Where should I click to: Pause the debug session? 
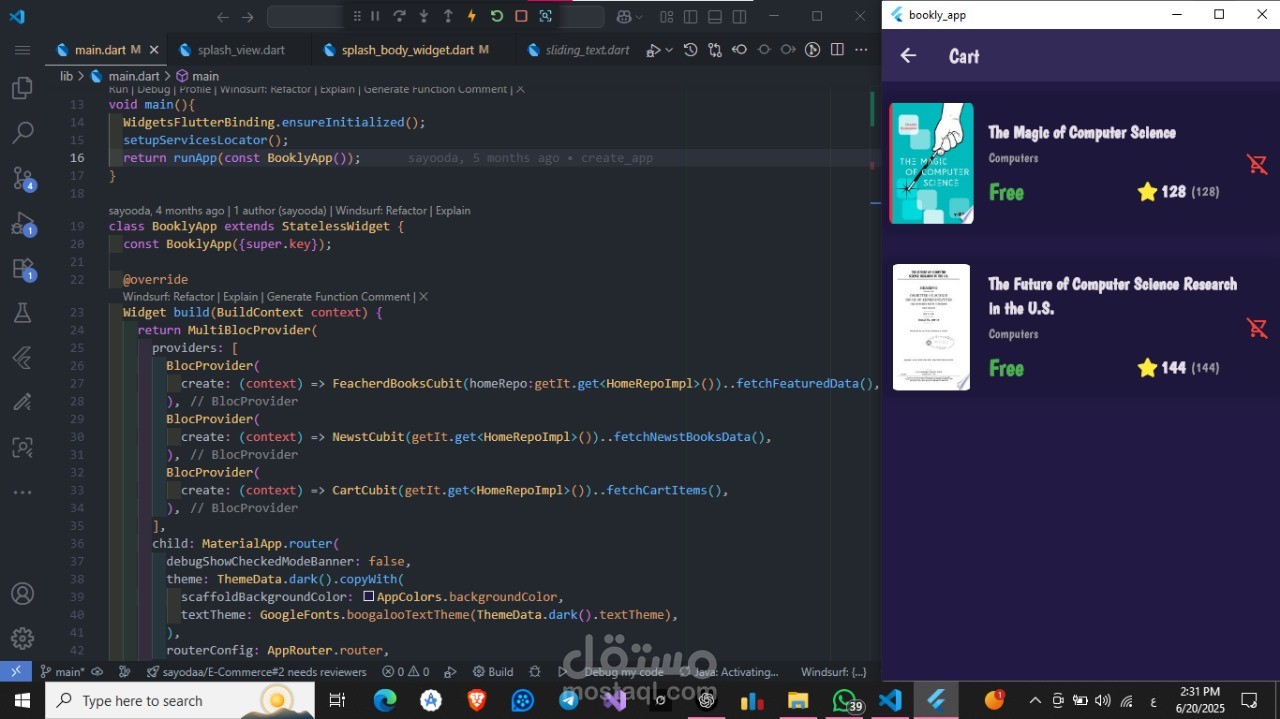pos(375,16)
